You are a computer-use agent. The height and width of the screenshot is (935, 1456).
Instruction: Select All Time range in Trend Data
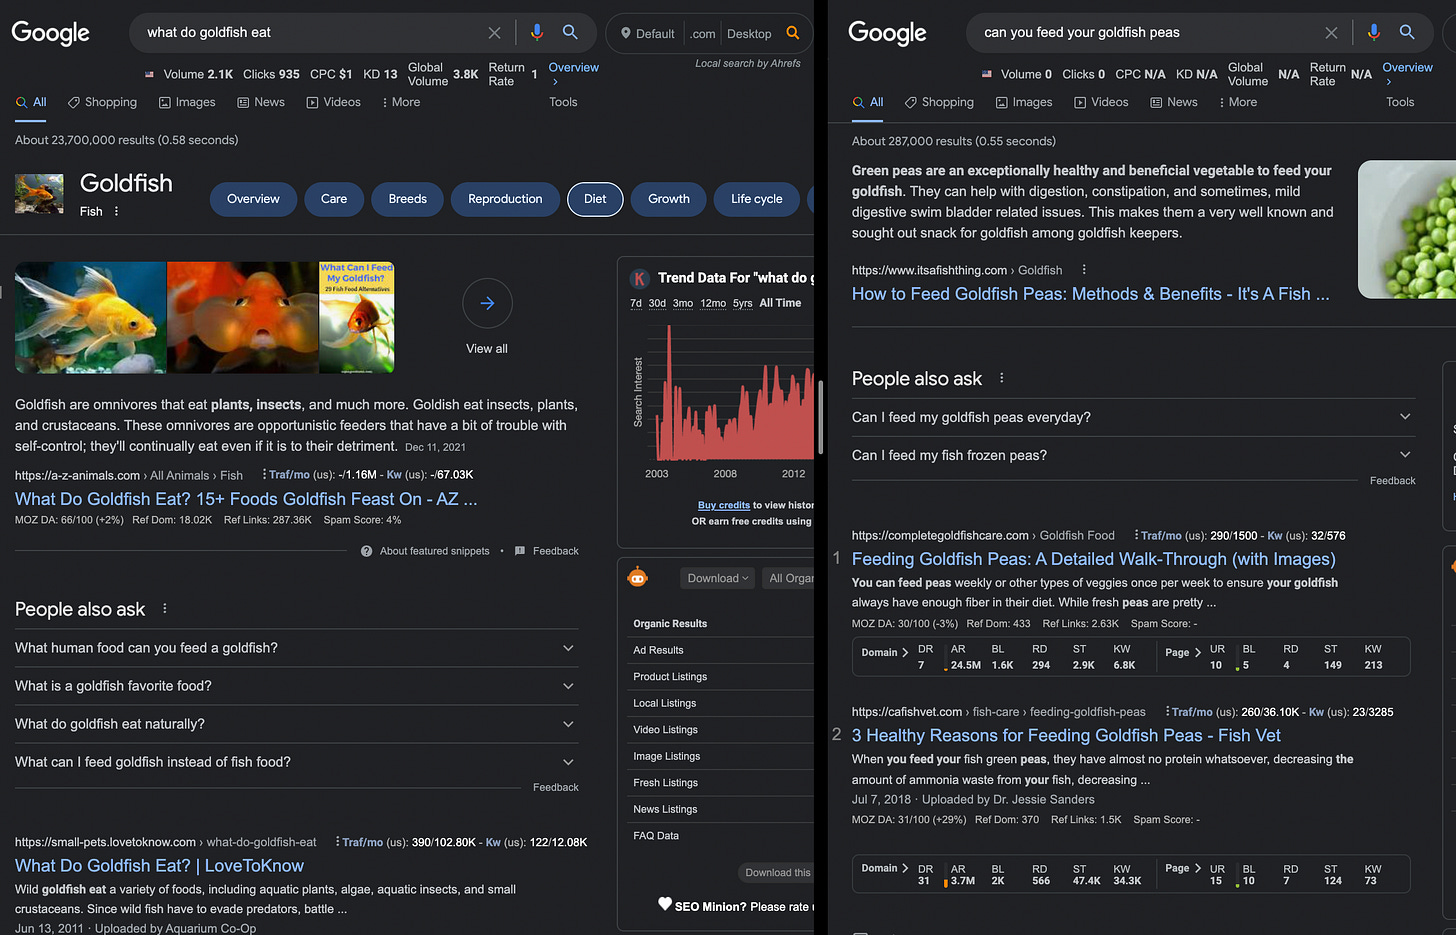780,303
